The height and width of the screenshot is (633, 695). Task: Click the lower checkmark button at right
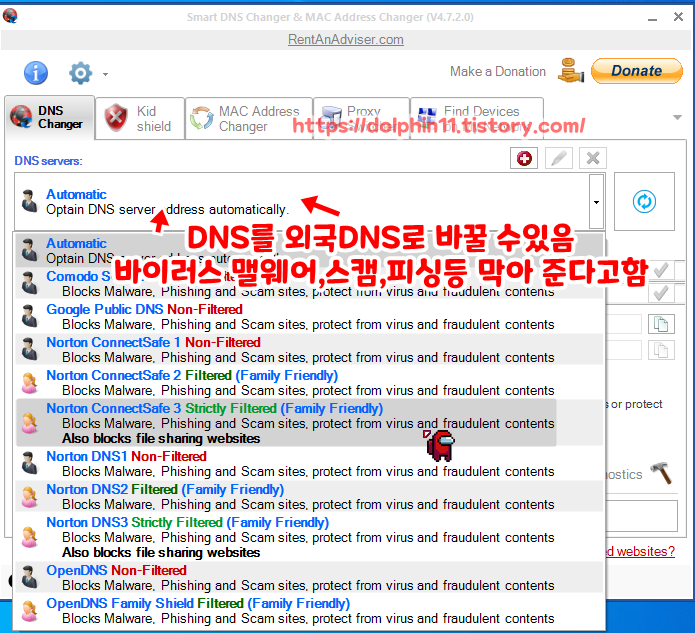[x=661, y=293]
